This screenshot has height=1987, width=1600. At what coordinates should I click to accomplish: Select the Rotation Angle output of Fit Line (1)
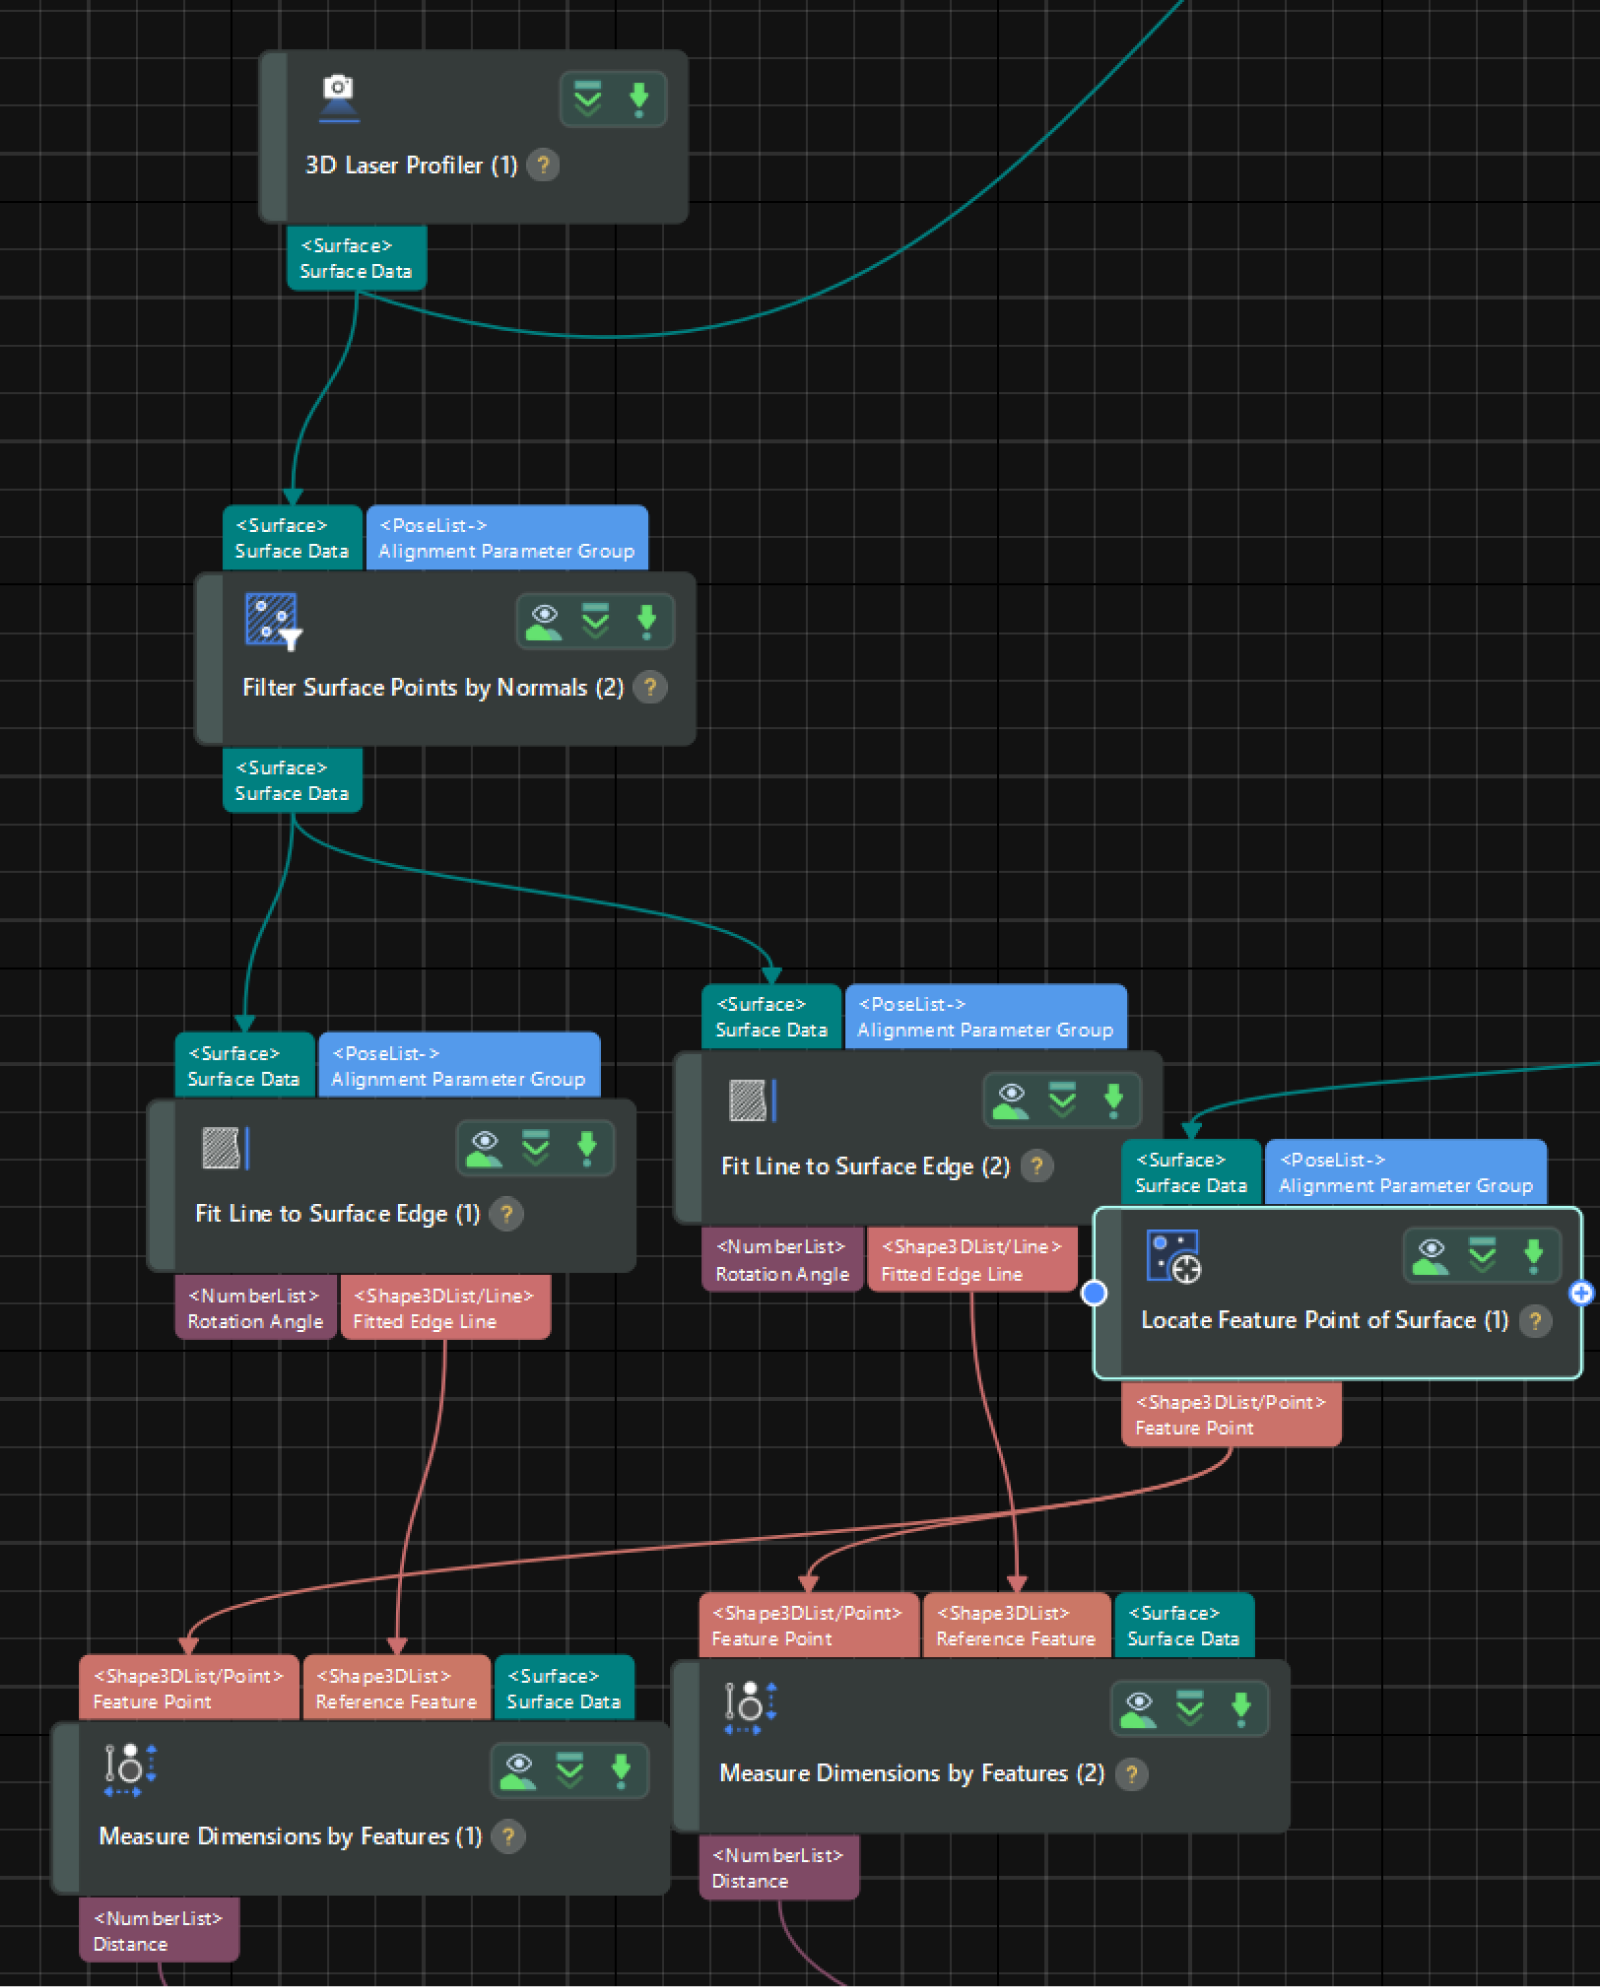click(x=255, y=1308)
